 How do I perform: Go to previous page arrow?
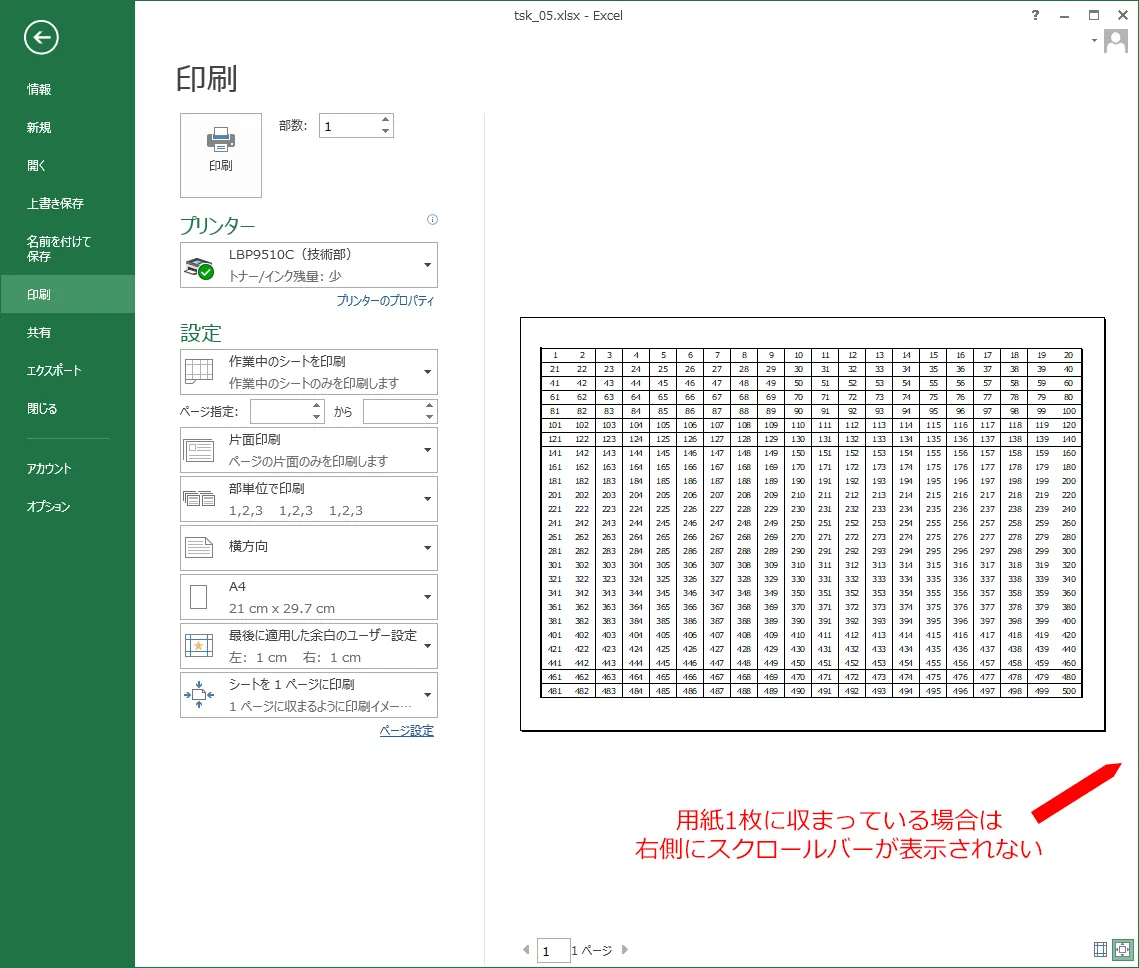tap(526, 949)
